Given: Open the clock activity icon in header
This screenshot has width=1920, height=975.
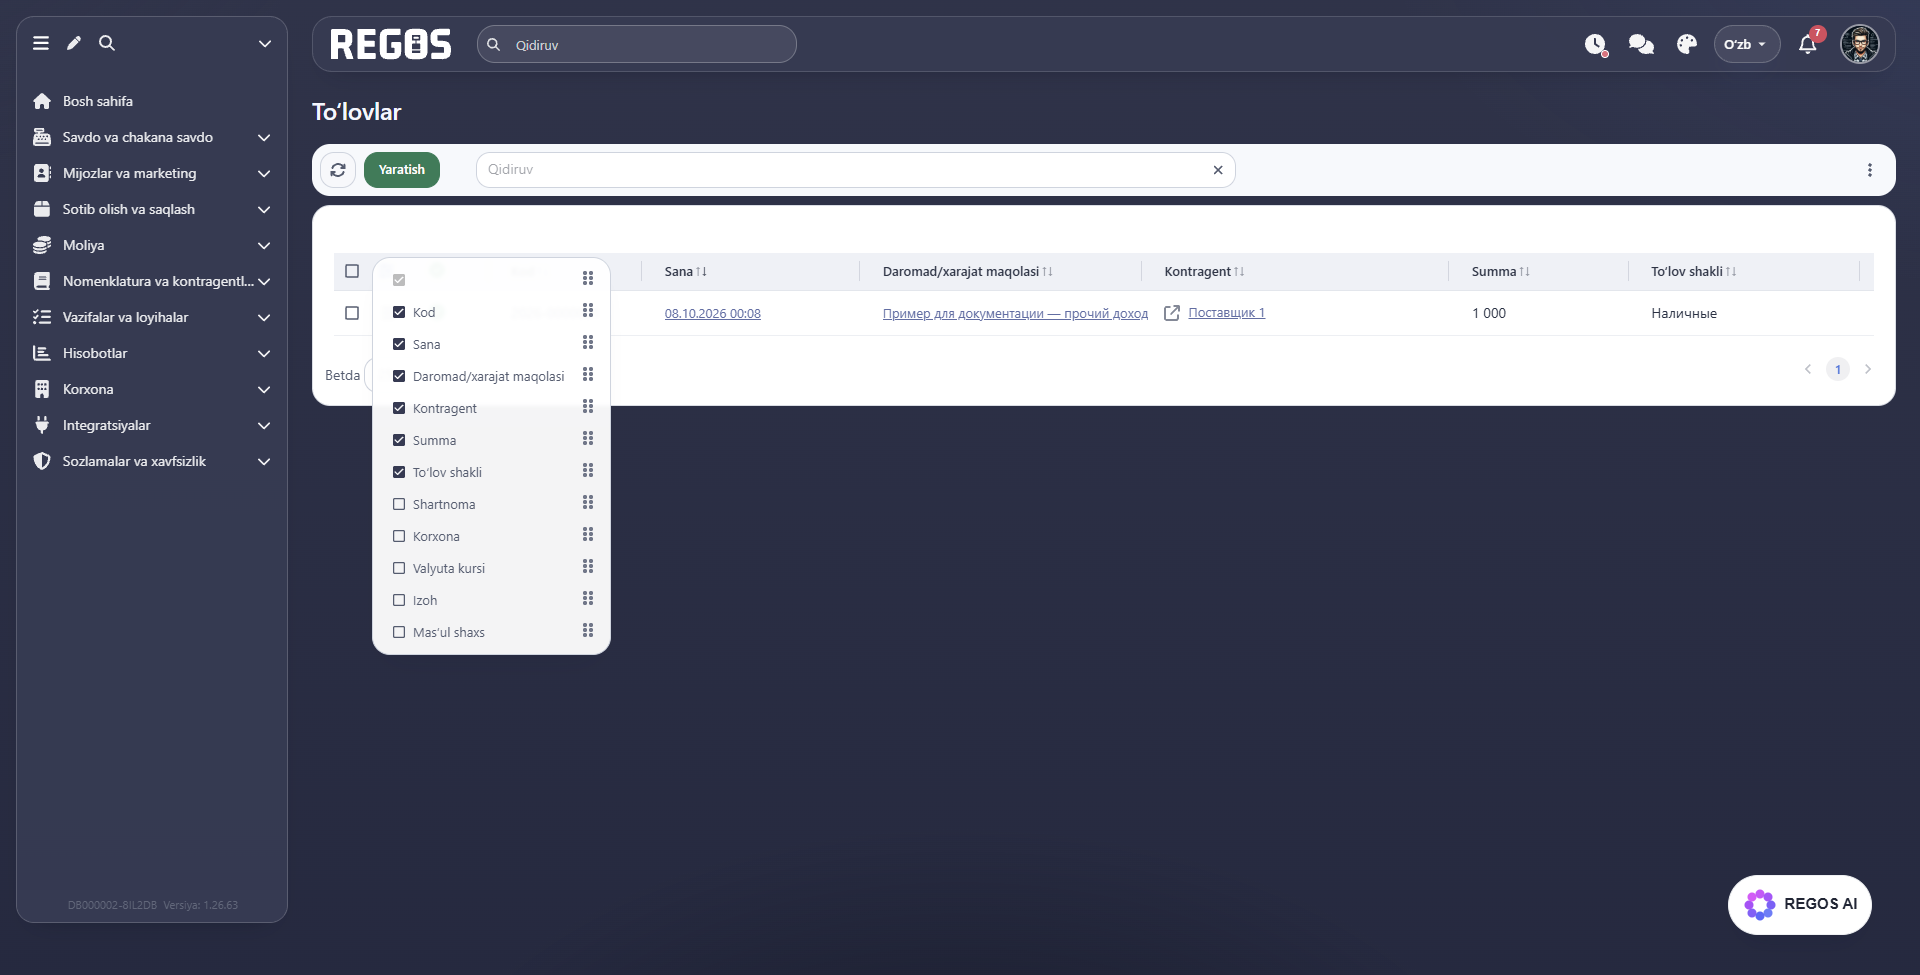Looking at the screenshot, I should click(1596, 44).
